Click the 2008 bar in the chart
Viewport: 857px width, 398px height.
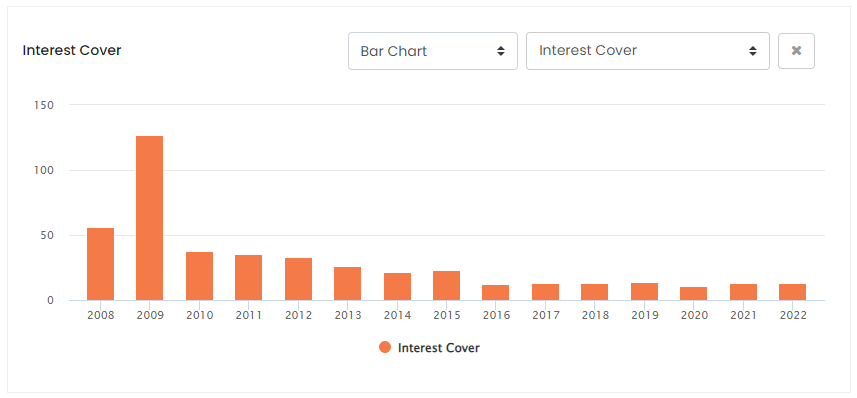coord(101,264)
